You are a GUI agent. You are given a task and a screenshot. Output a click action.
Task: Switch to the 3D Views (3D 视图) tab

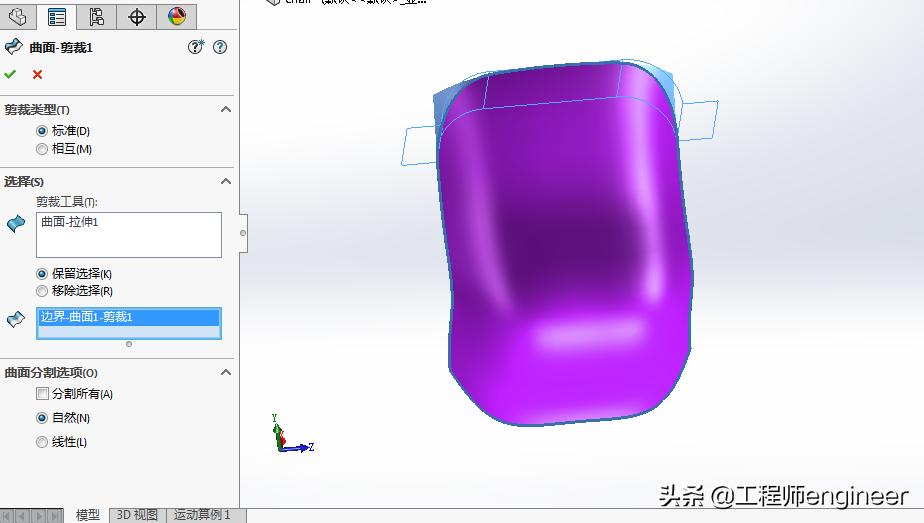coord(137,515)
